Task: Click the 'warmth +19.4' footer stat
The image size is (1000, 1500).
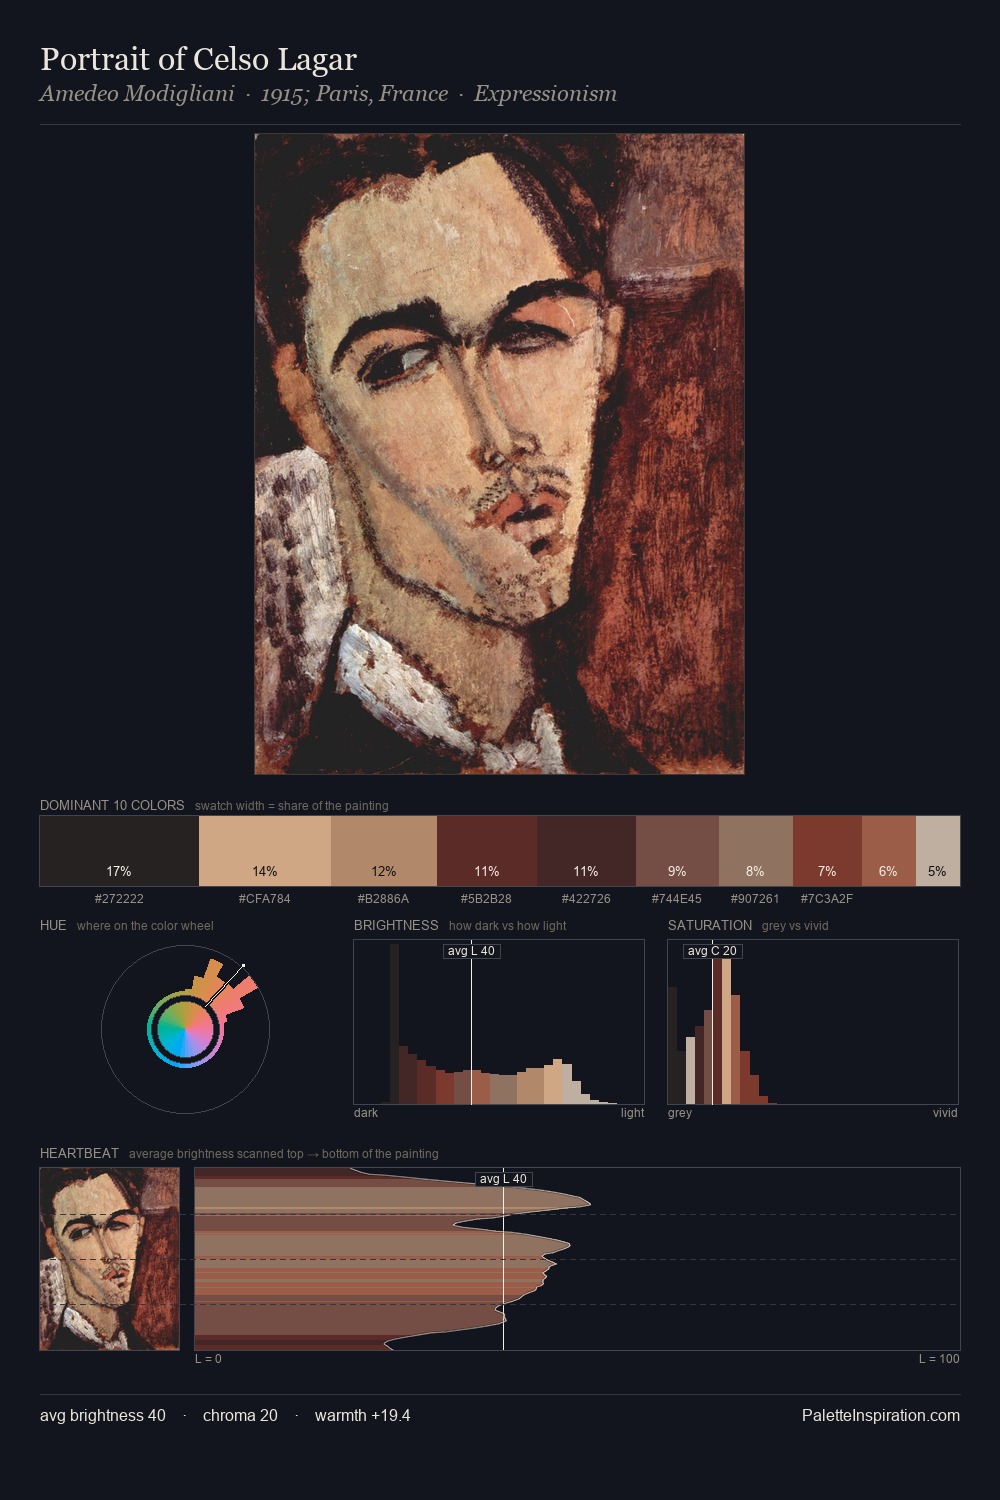Action: click(362, 1415)
